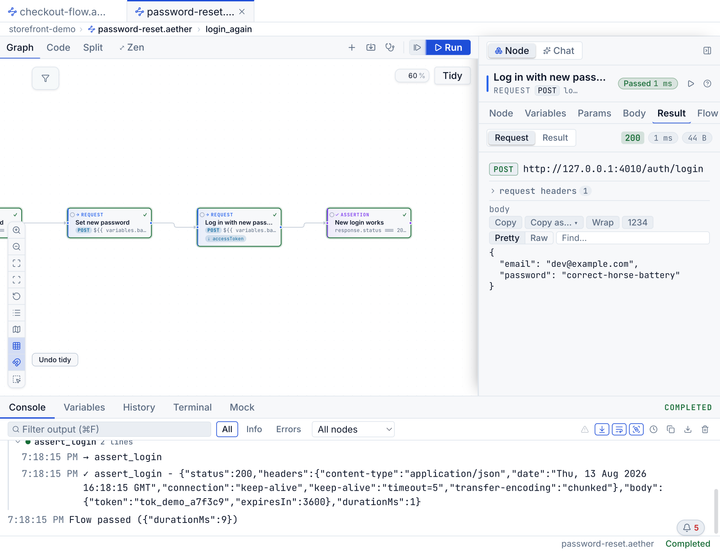The image size is (720, 551).
Task: Switch body view to Raw
Action: (x=539, y=238)
